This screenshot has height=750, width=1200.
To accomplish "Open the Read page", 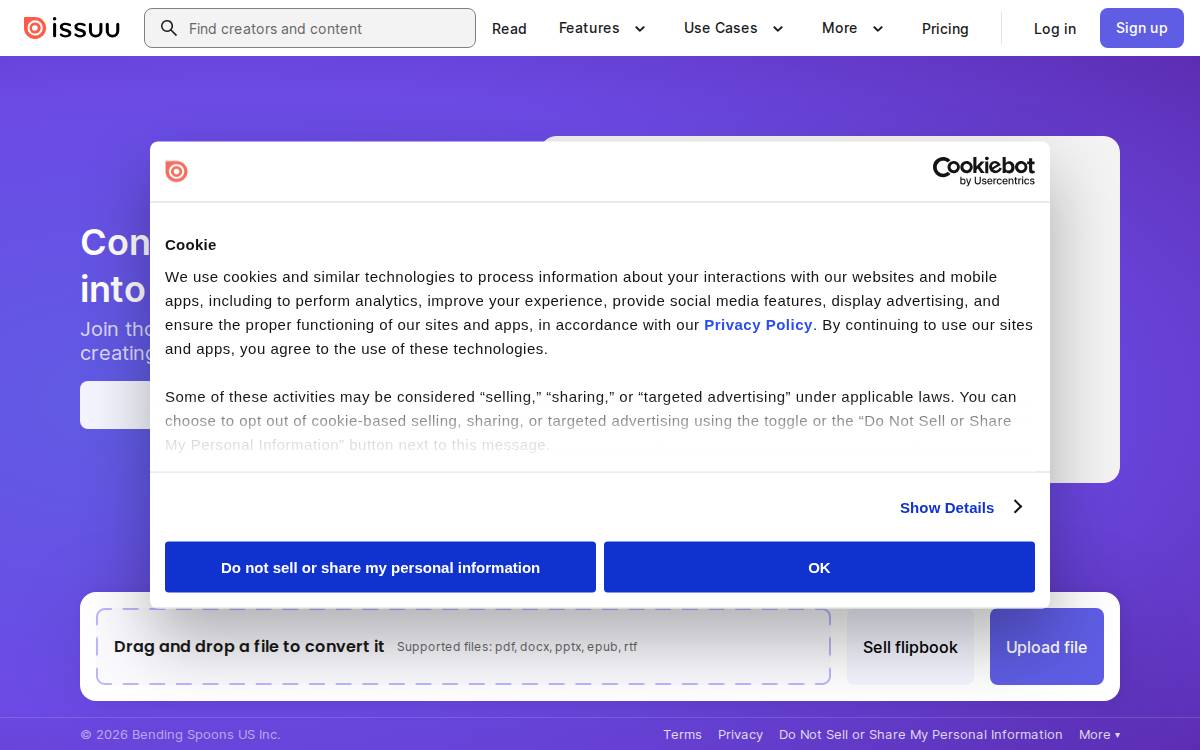I will 509,29.
